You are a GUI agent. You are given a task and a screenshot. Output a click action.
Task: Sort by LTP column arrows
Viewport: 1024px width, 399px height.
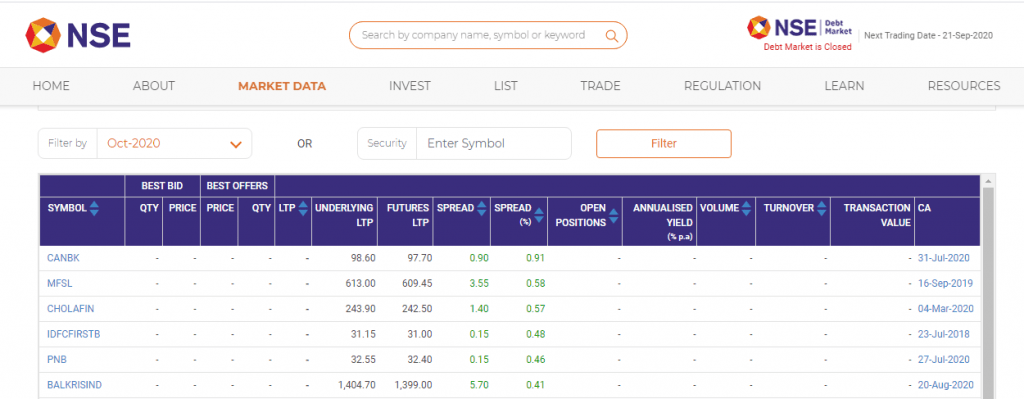(x=303, y=208)
